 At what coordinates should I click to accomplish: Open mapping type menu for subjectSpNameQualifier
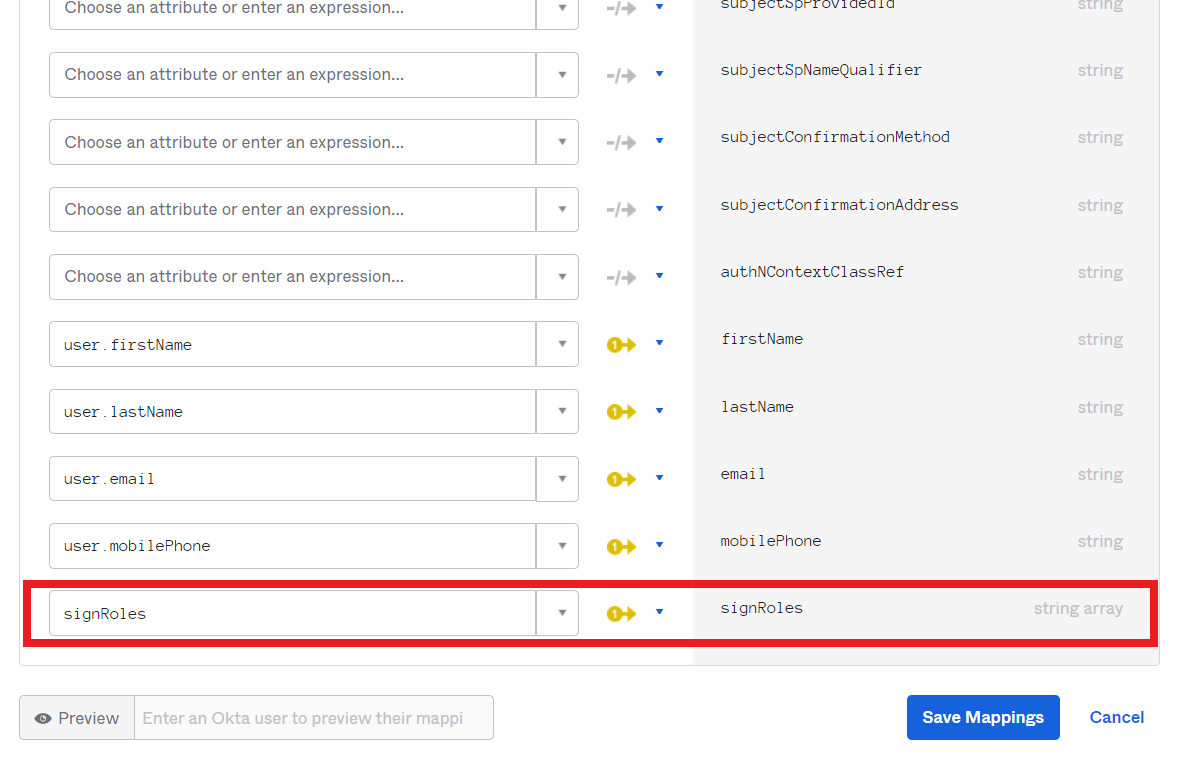[x=659, y=74]
